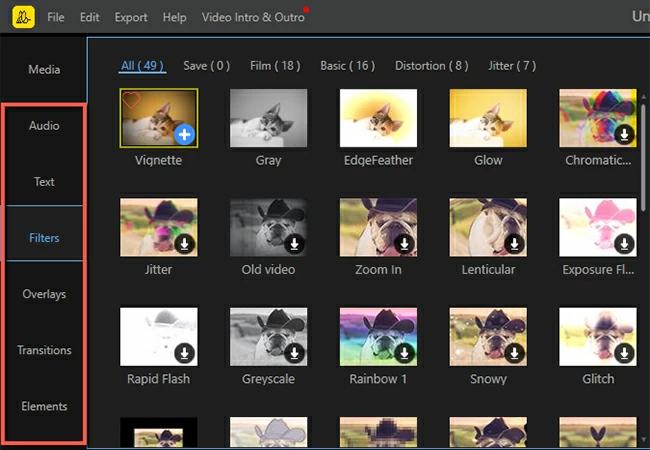This screenshot has height=450, width=650.
Task: Click the scrollbar up arrow
Action: [643, 97]
